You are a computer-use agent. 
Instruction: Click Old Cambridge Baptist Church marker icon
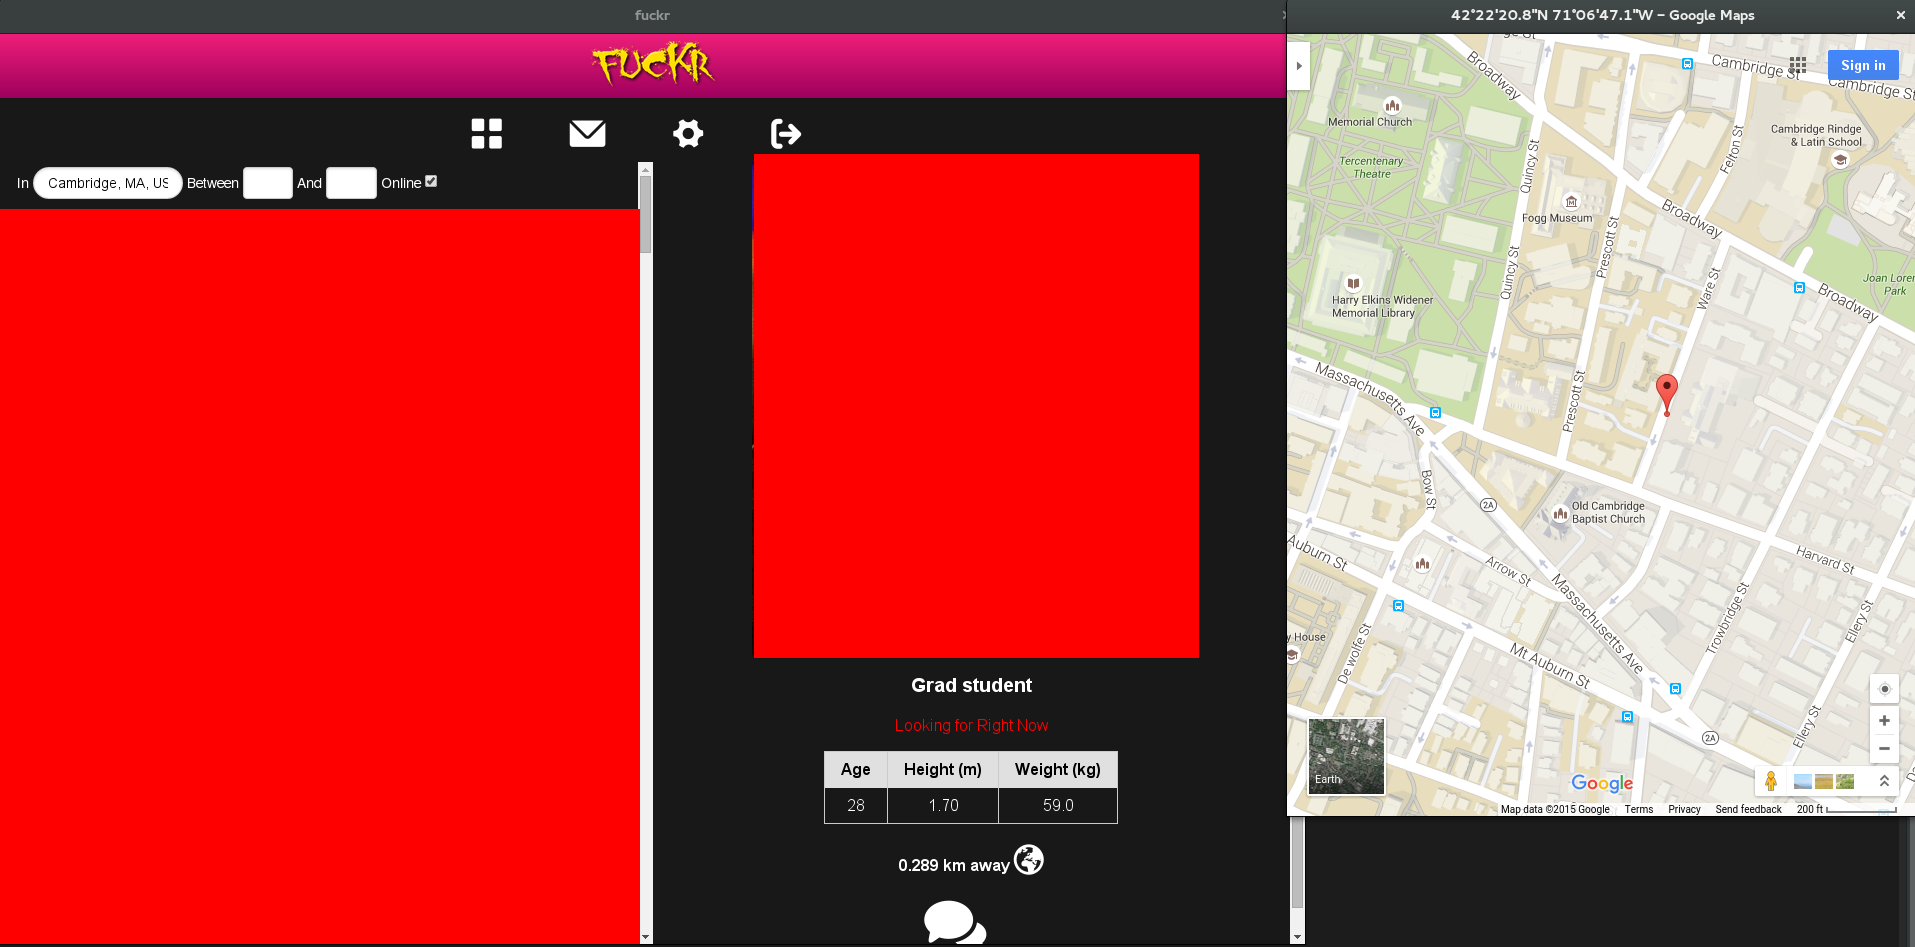click(x=1560, y=514)
